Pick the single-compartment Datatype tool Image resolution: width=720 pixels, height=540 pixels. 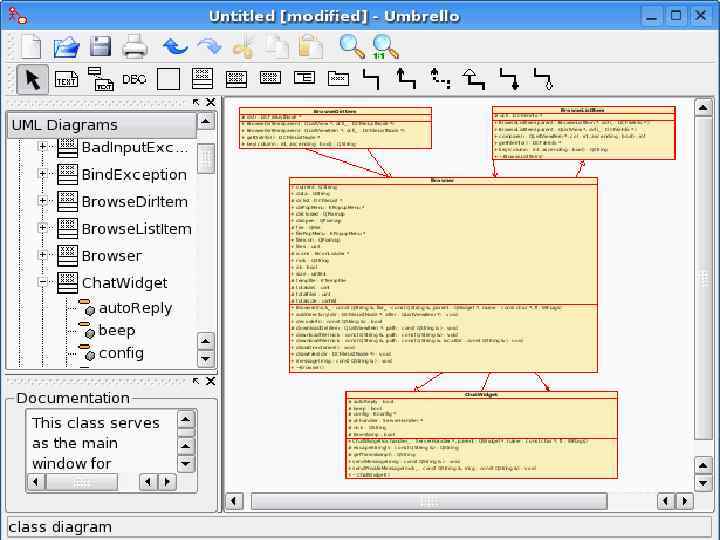pos(270,77)
